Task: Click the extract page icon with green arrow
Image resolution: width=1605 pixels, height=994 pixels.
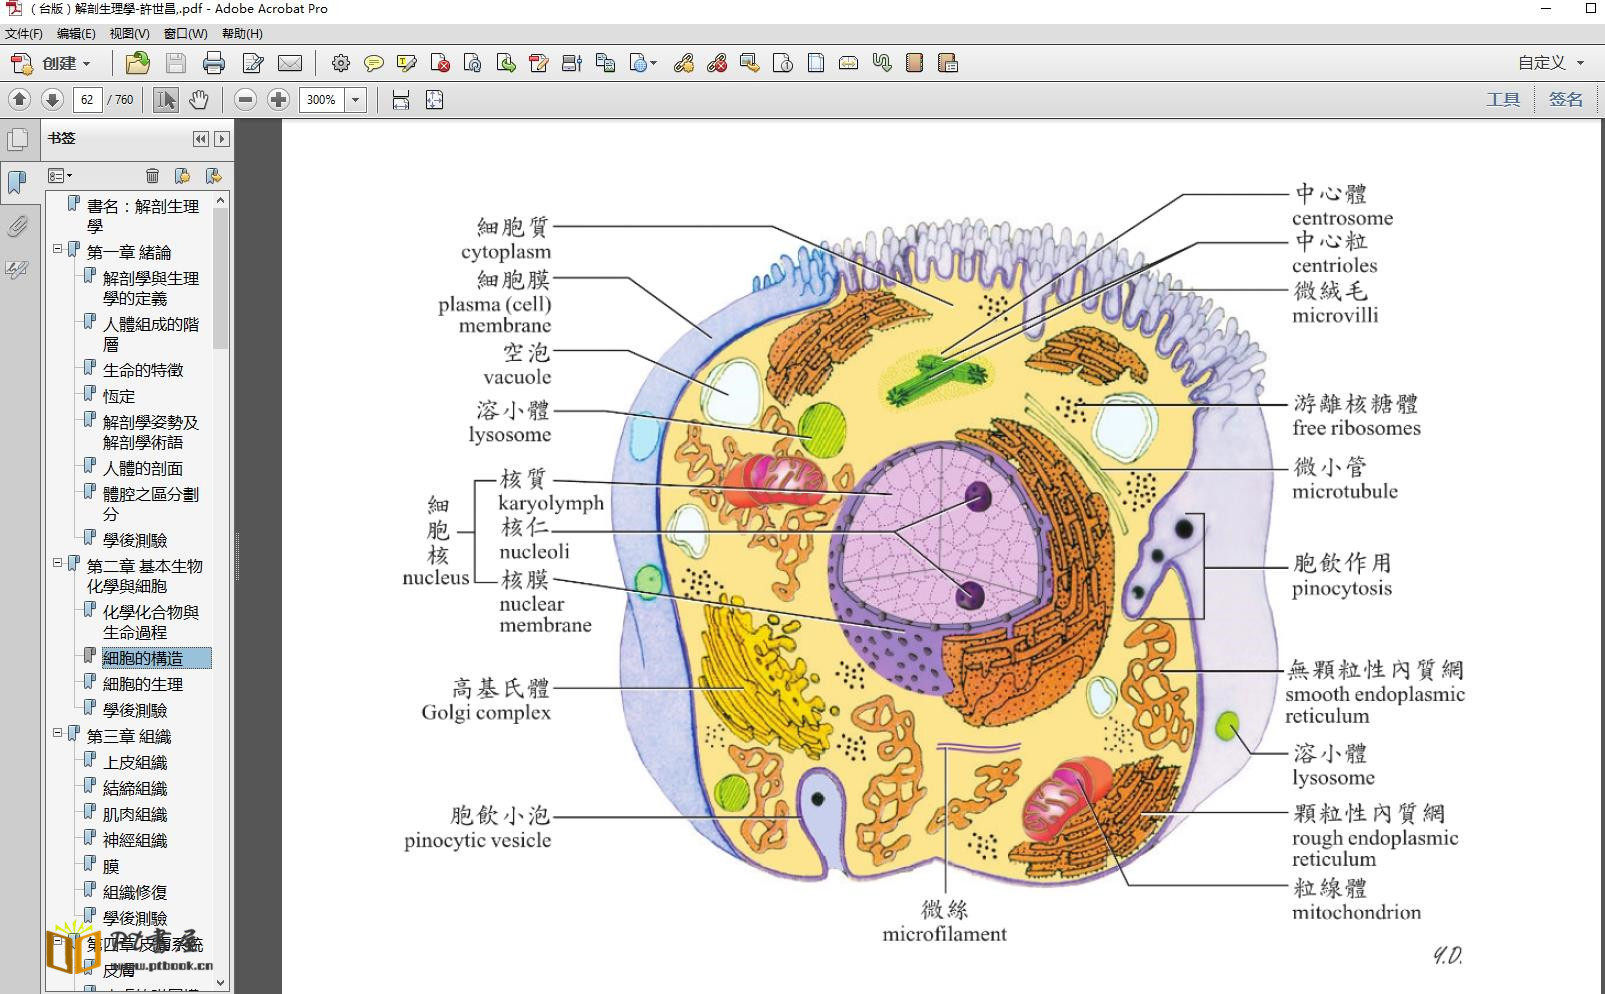Action: tap(506, 63)
